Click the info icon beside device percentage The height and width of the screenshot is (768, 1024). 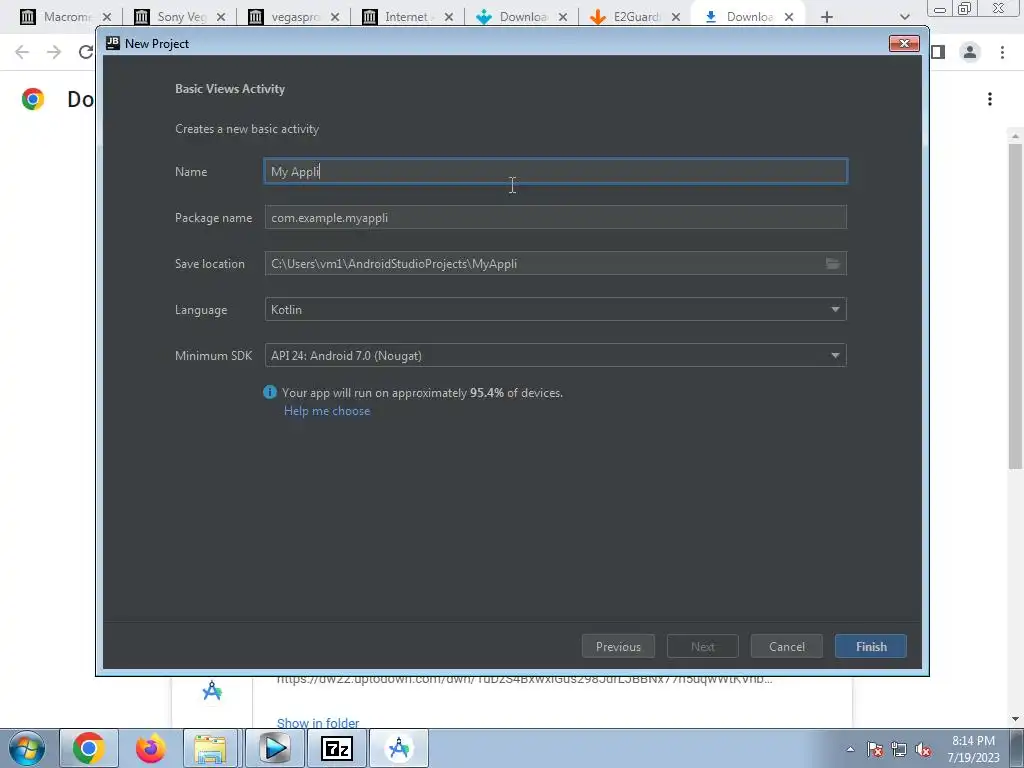(270, 392)
